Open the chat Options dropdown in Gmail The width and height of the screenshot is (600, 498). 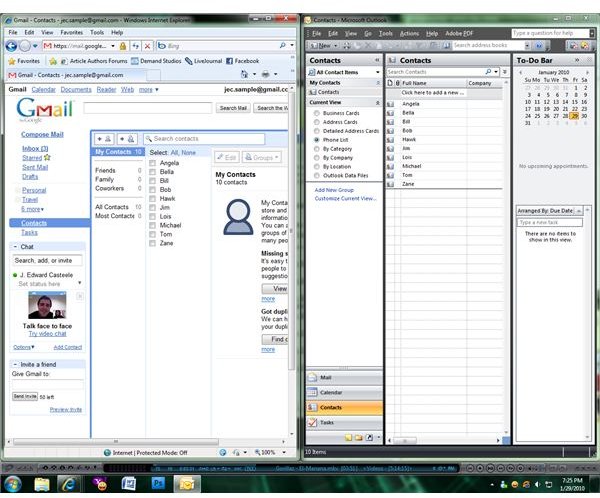24,347
